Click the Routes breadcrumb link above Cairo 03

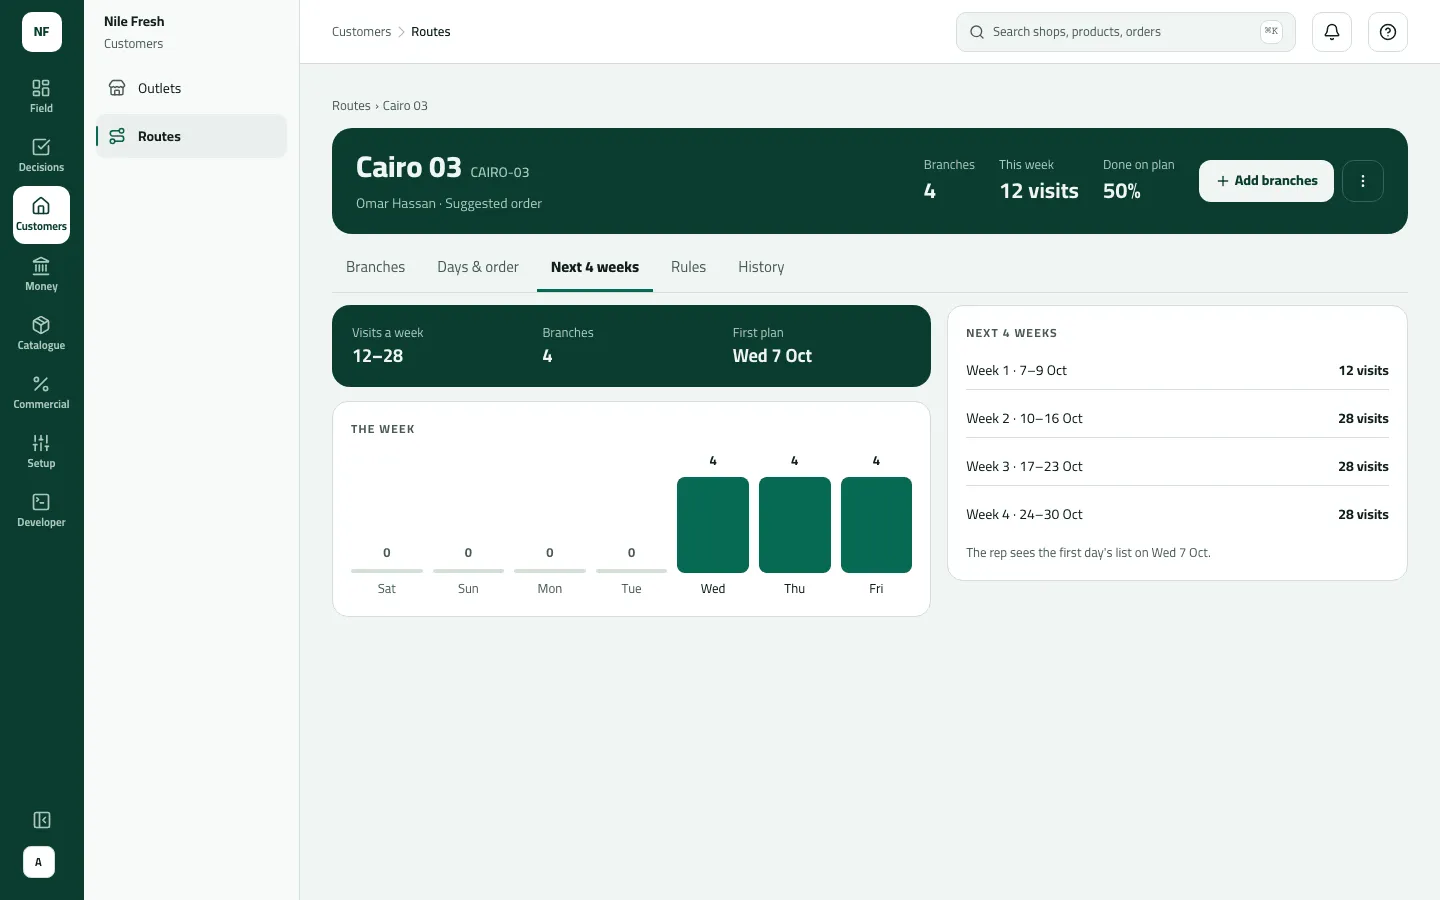click(351, 106)
